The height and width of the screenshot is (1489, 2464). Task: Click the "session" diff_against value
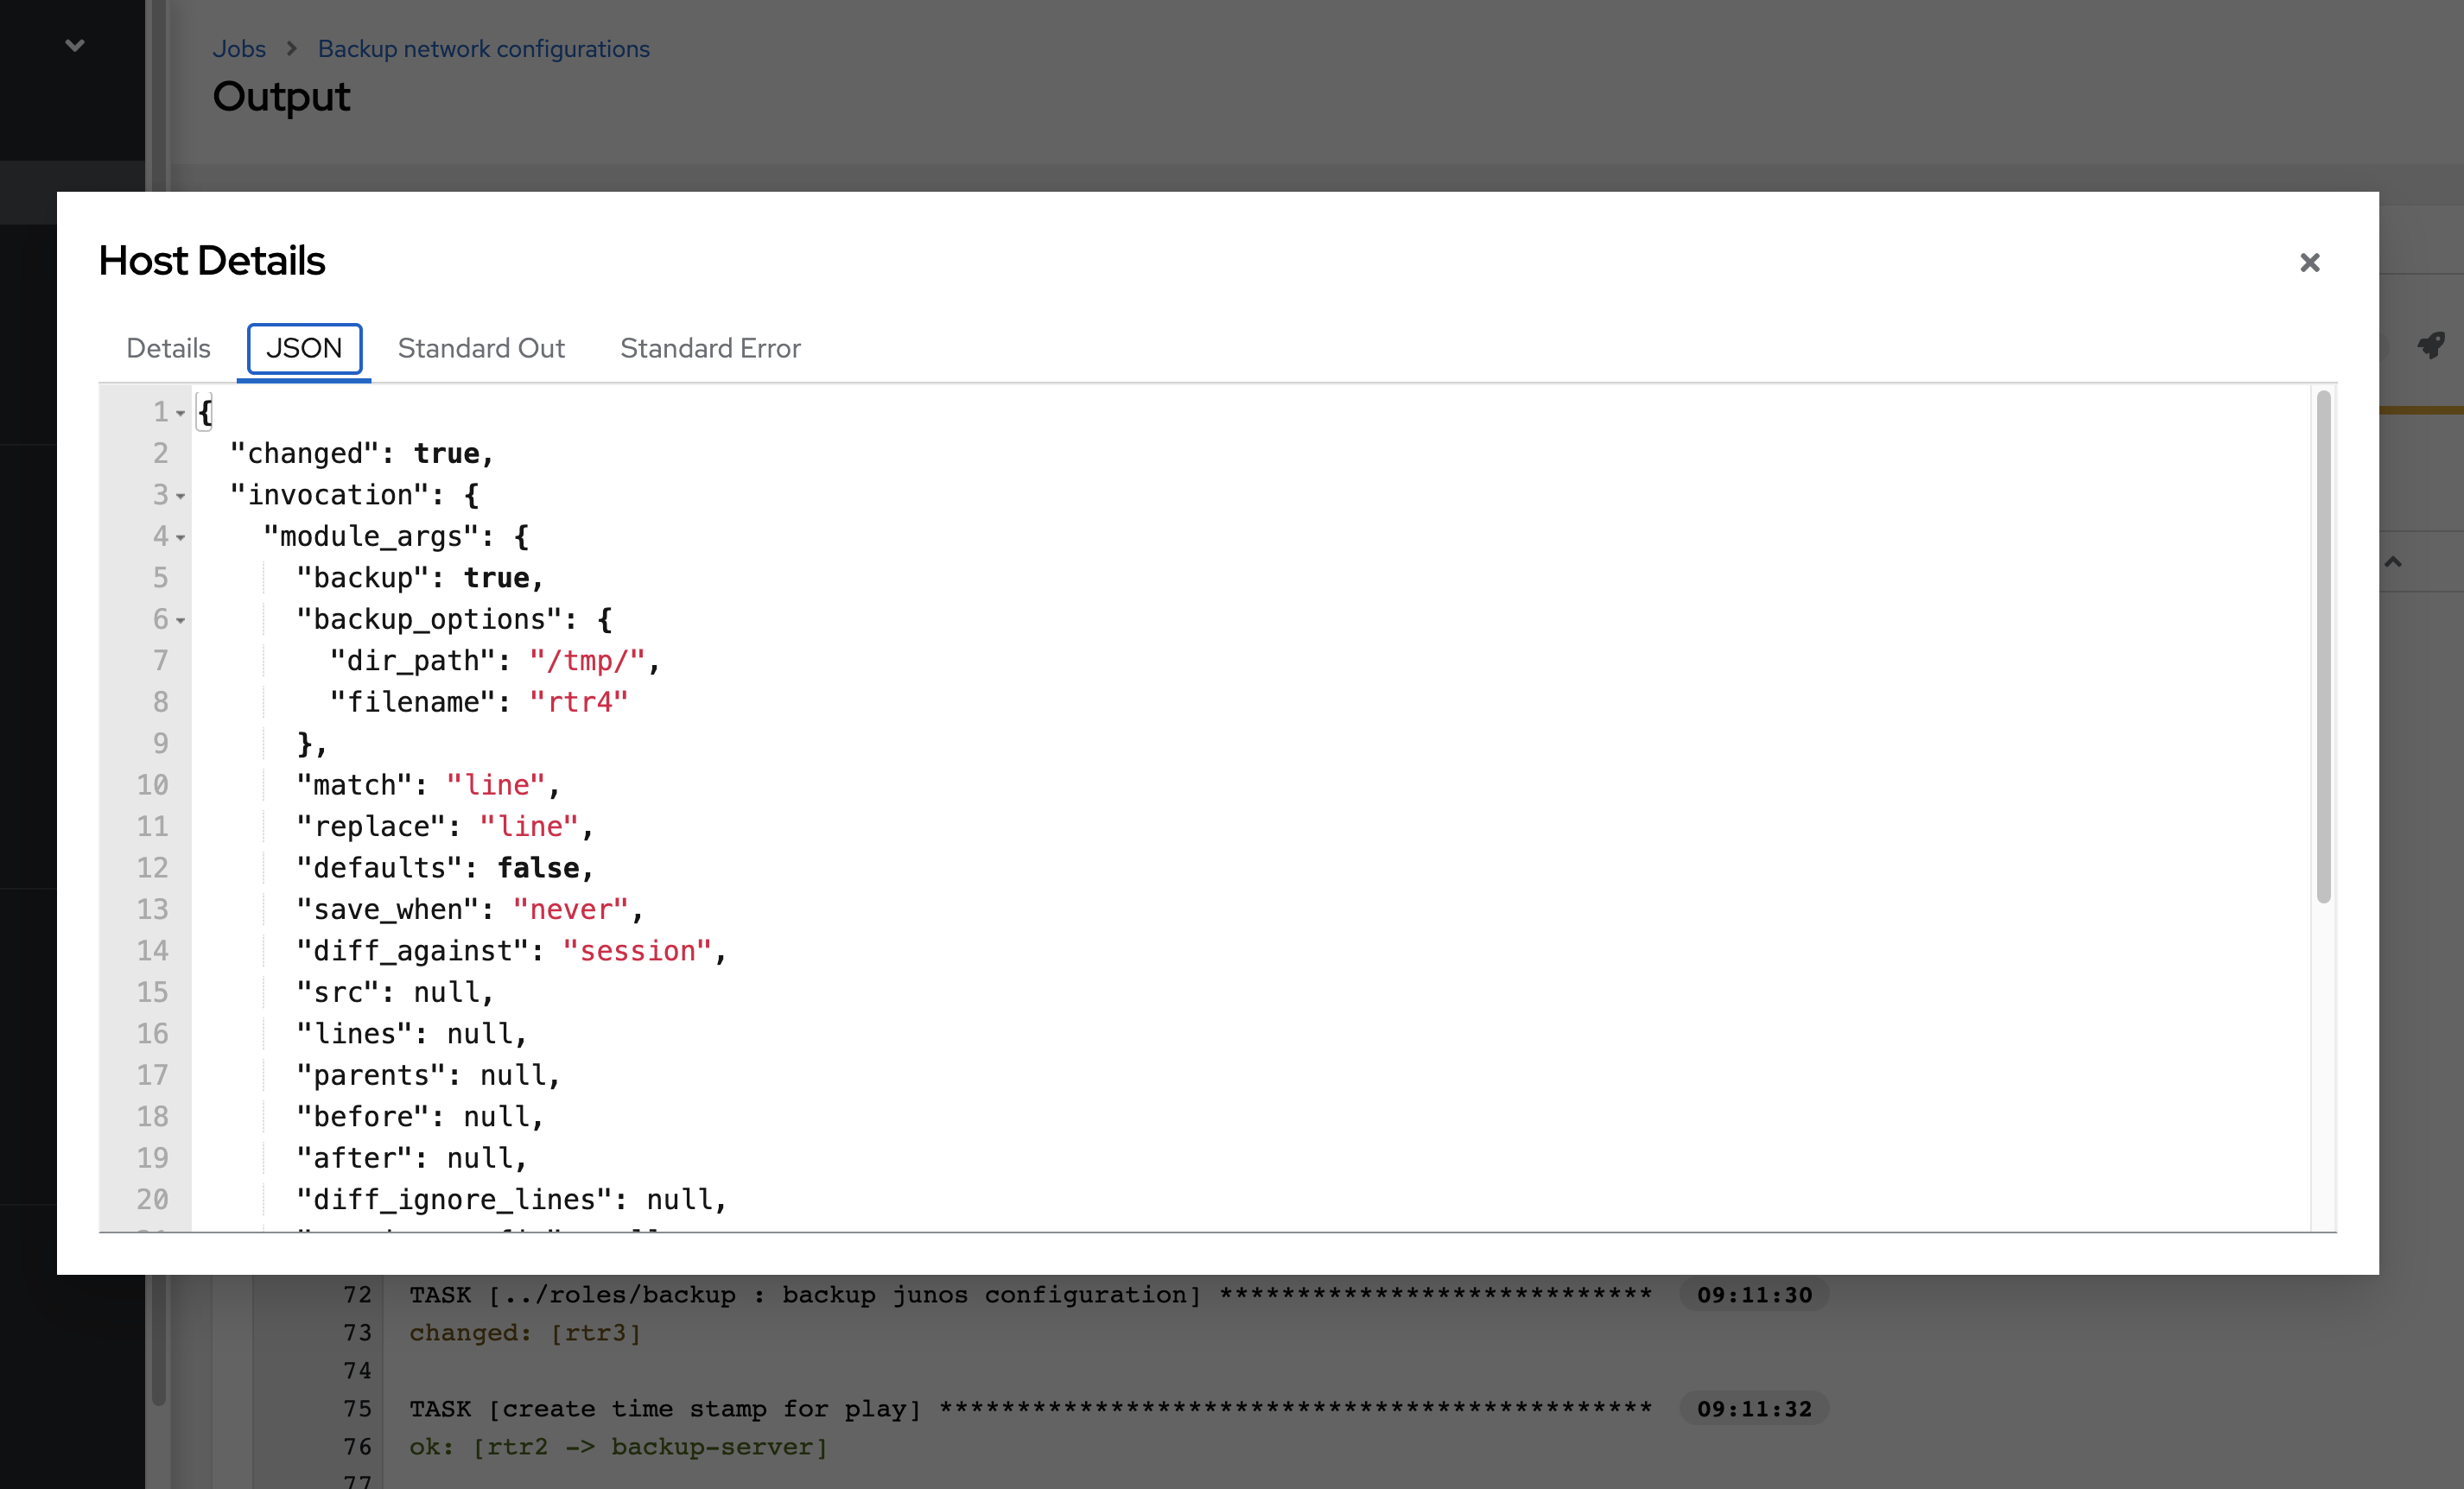coord(637,950)
